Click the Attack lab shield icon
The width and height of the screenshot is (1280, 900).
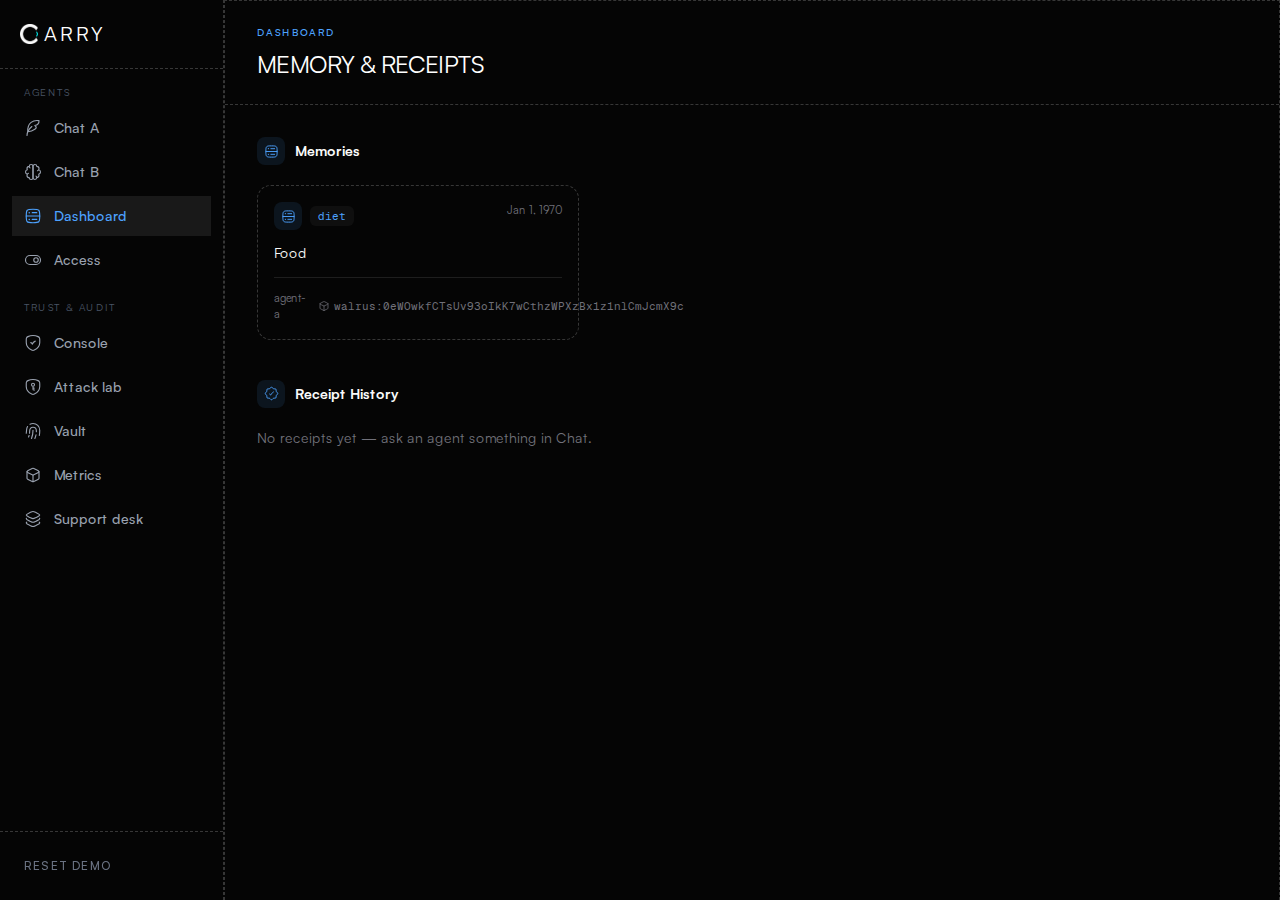tap(33, 387)
